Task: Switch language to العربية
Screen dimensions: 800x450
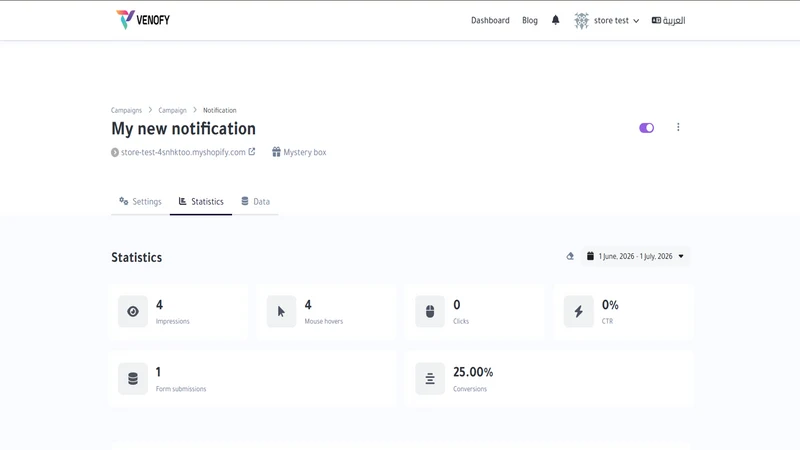Action: (x=668, y=20)
